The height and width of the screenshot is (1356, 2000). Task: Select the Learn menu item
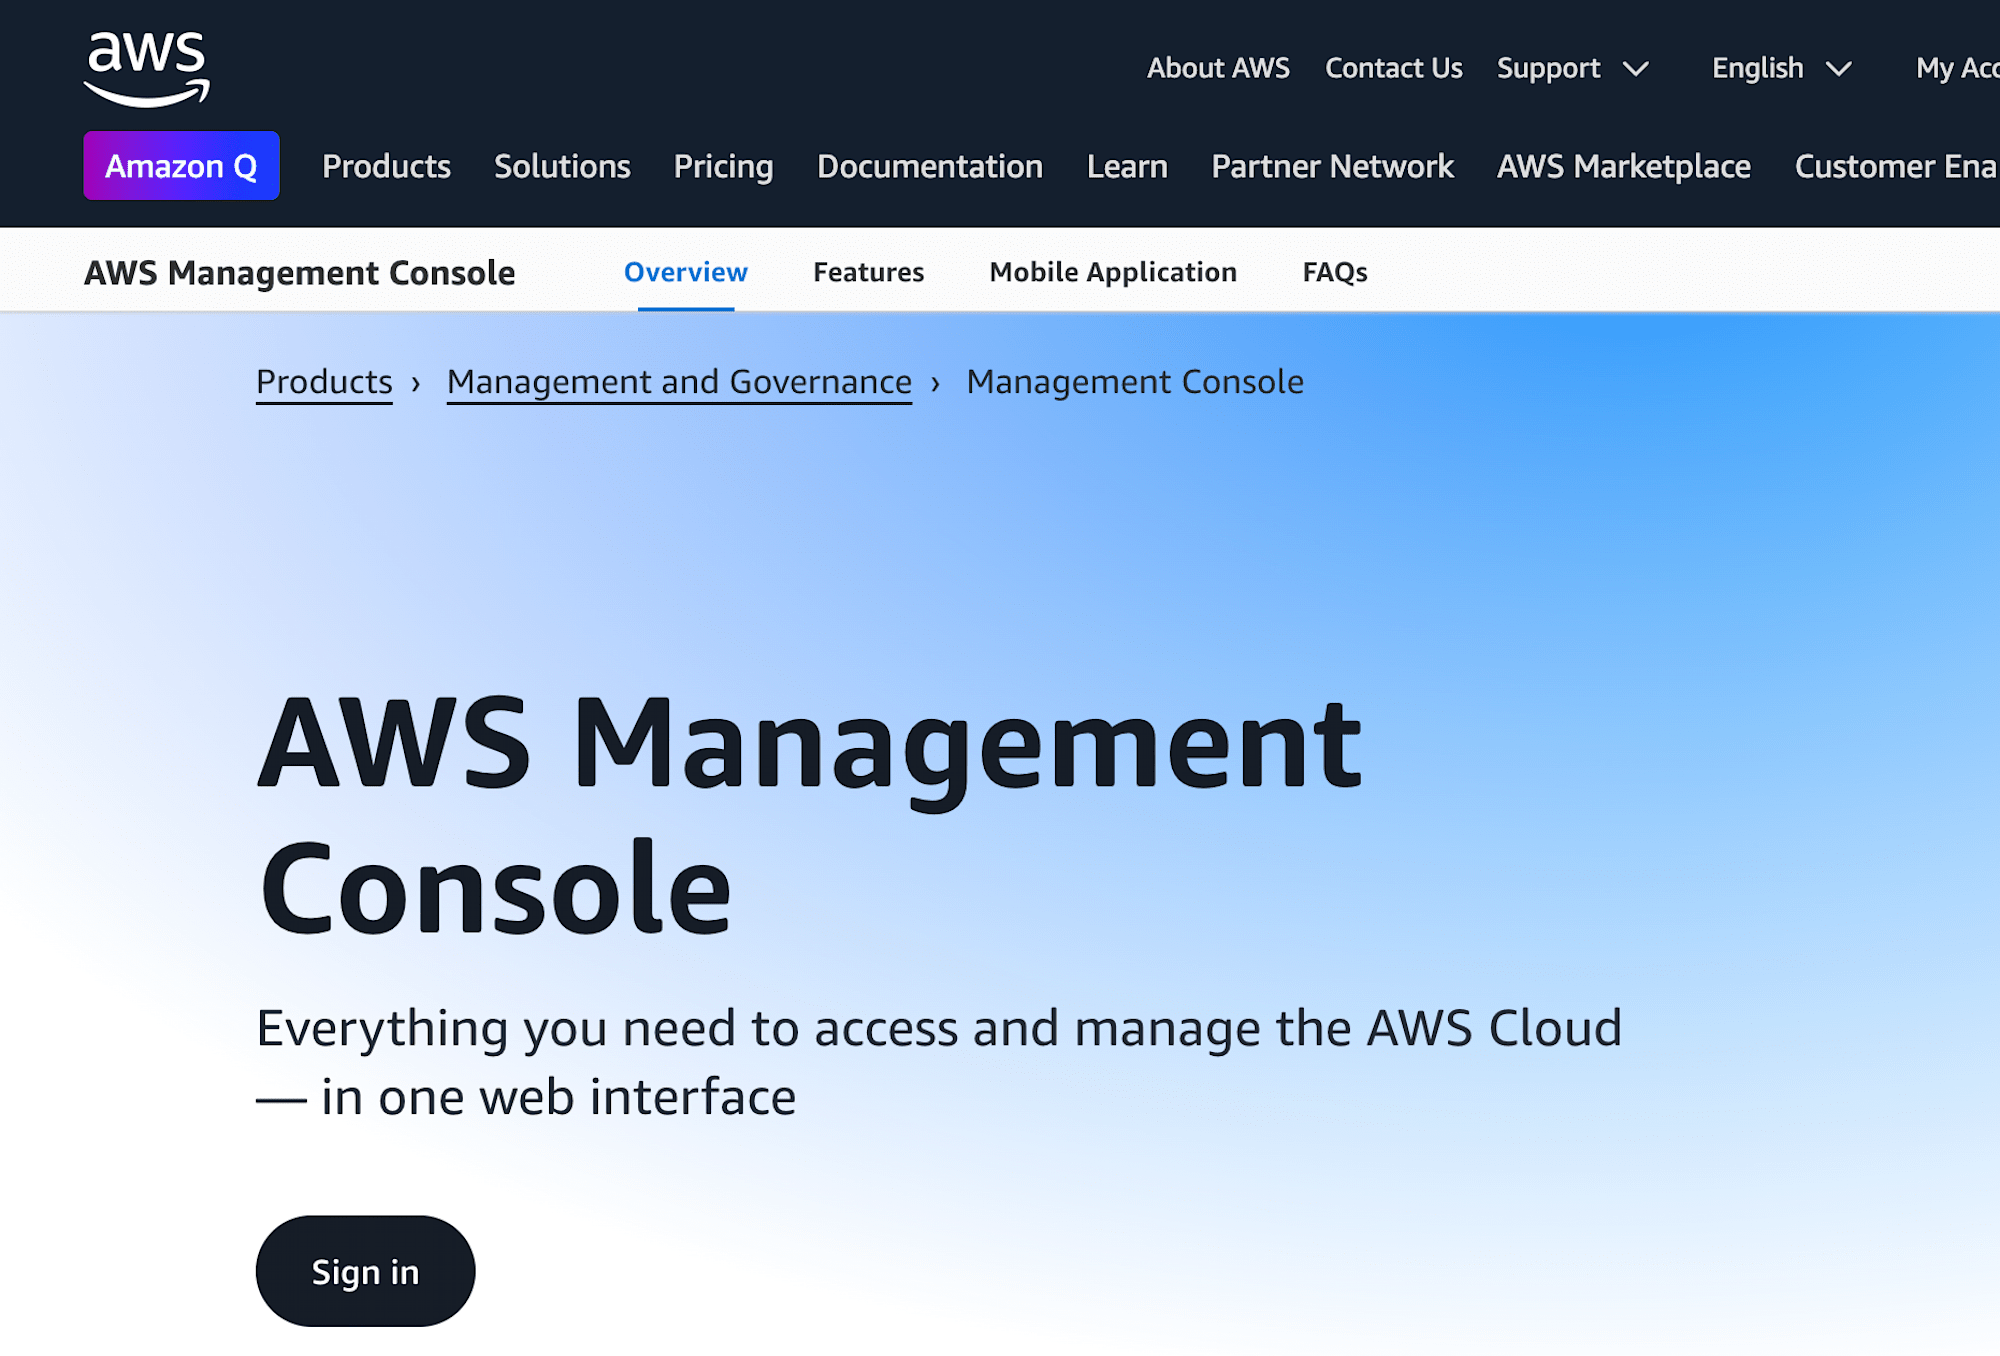[x=1127, y=166]
